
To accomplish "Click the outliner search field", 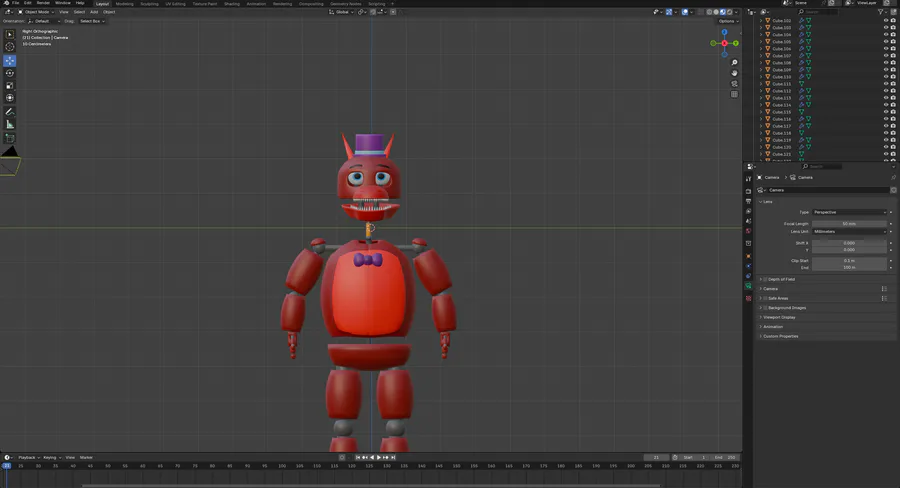I will pyautogui.click(x=817, y=11).
